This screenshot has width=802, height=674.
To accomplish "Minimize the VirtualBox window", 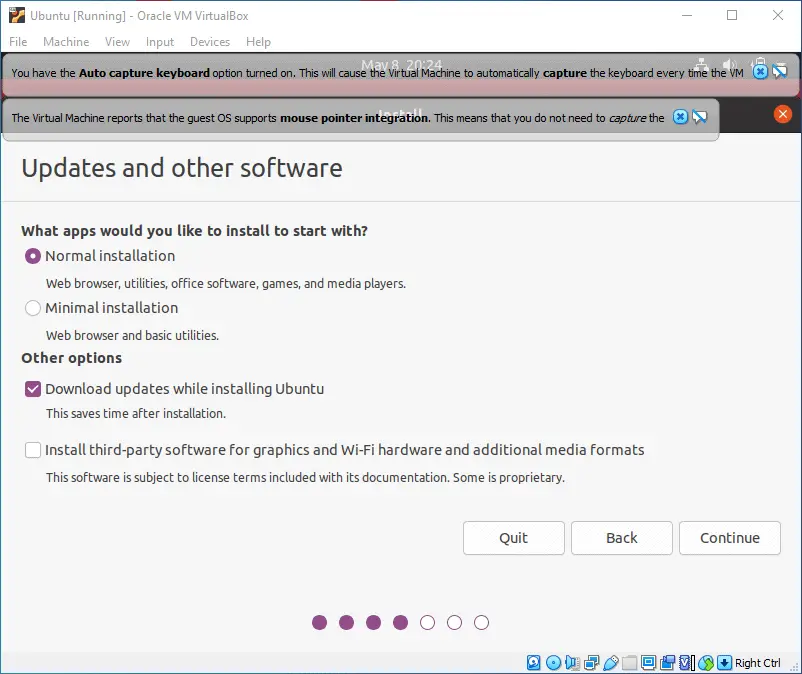I will click(x=687, y=15).
